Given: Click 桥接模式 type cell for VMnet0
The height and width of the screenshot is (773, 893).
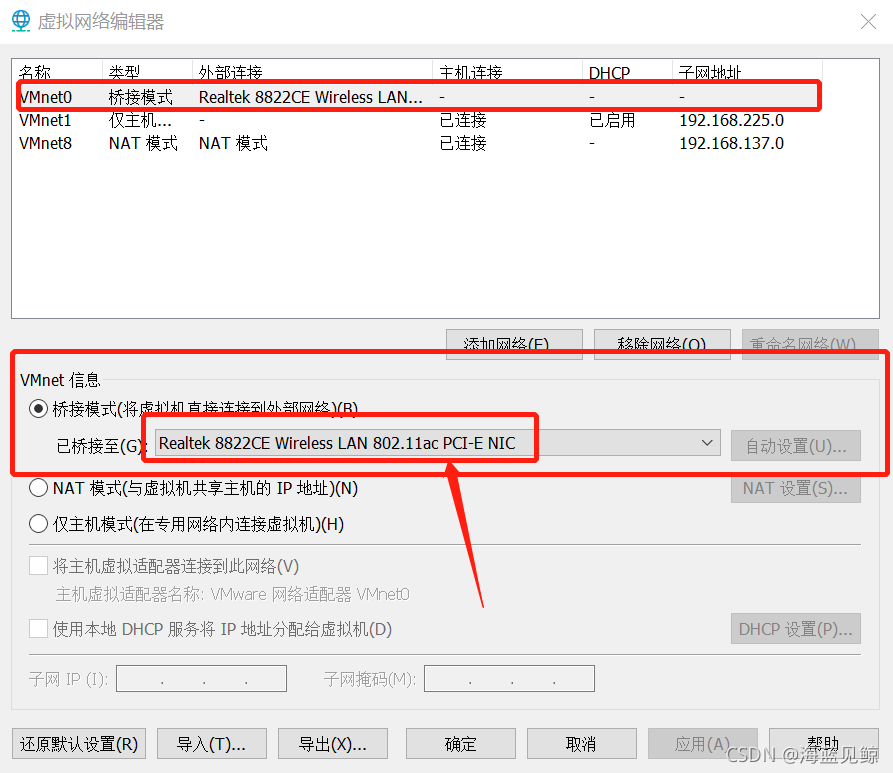Looking at the screenshot, I should click(141, 97).
